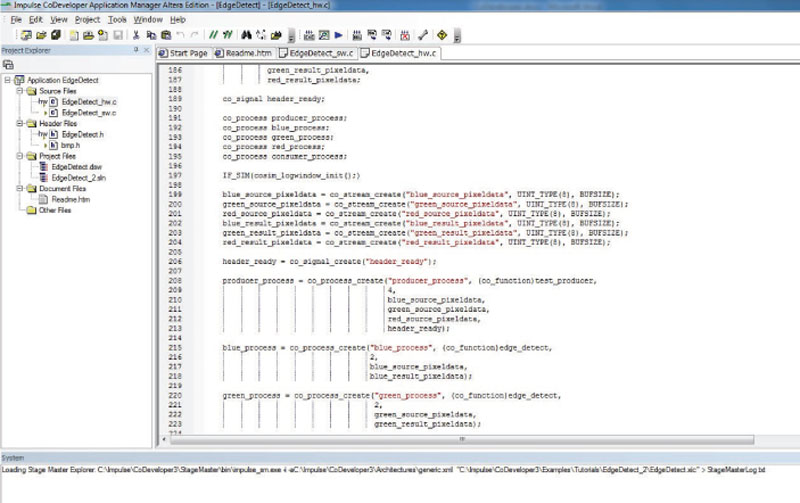Click the Cut scissors toolbar icon
The image size is (800, 503).
click(134, 35)
